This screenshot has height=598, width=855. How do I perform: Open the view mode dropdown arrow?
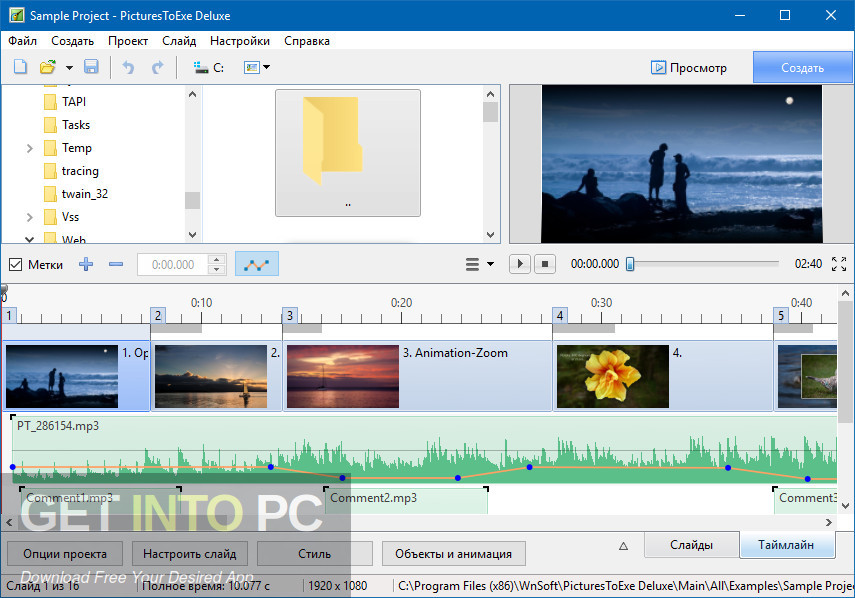click(267, 68)
